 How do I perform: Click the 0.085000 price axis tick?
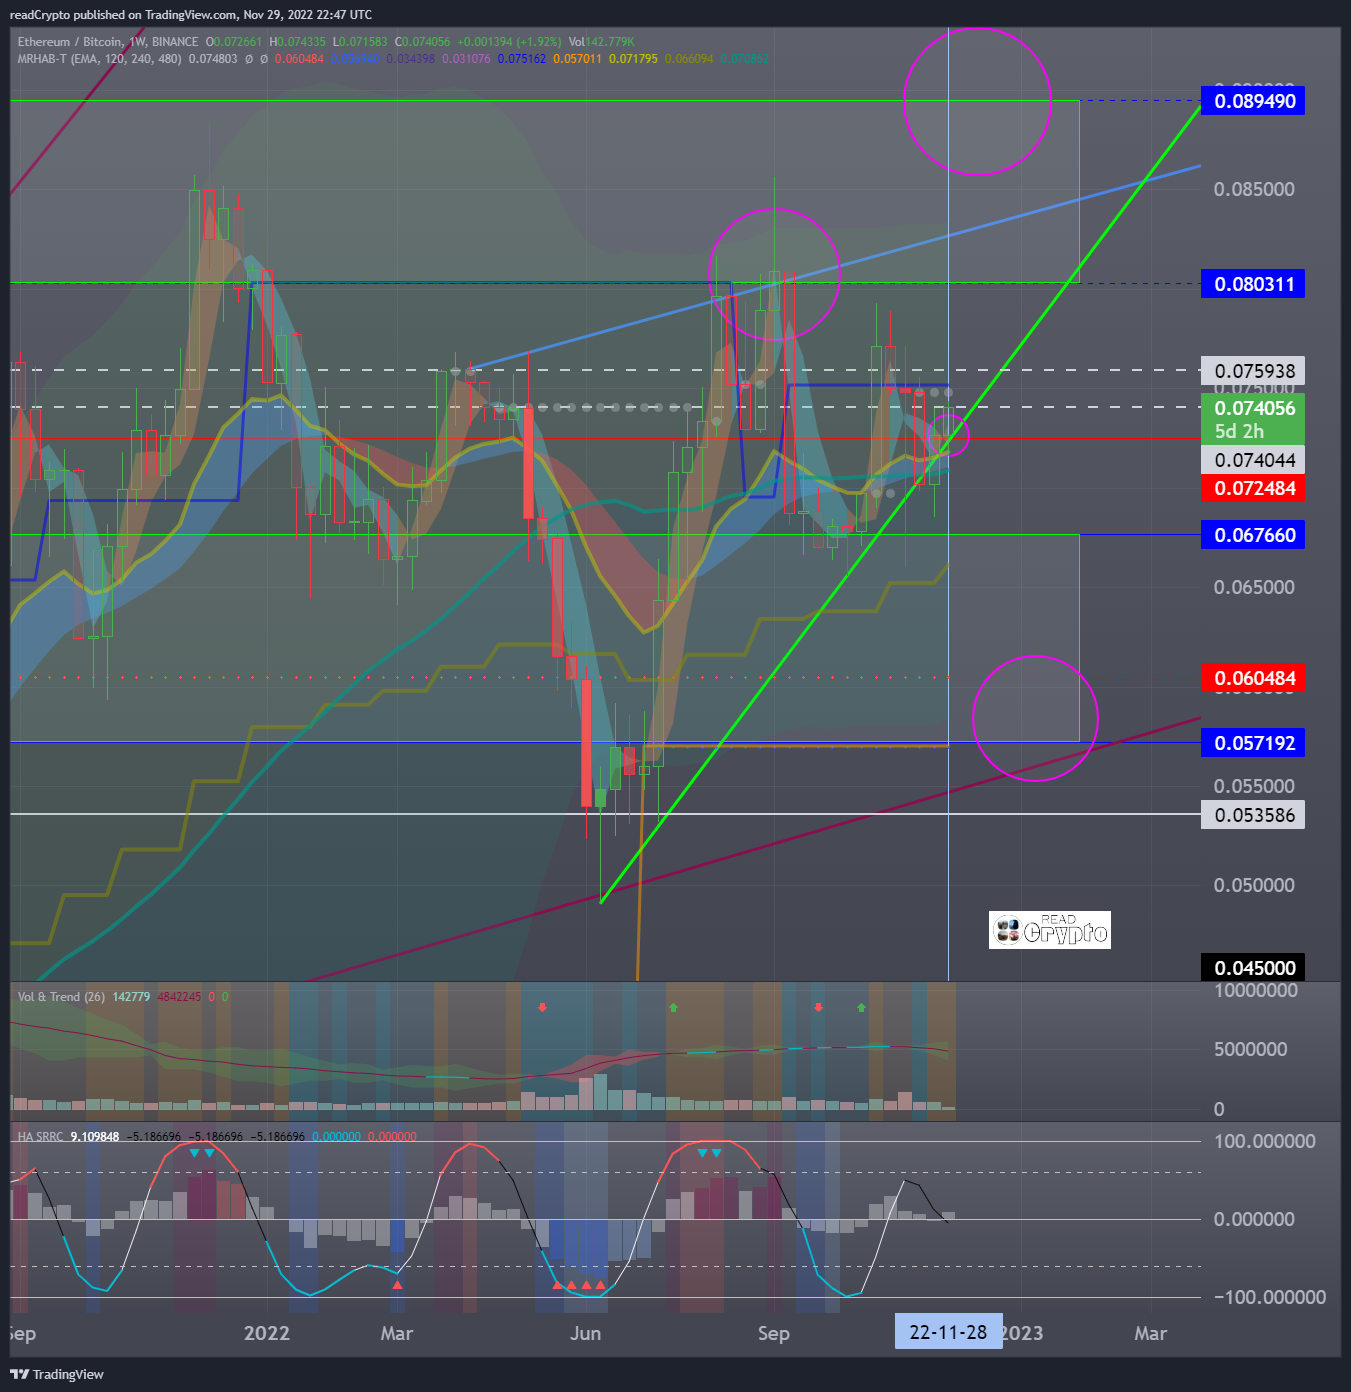pos(1254,189)
